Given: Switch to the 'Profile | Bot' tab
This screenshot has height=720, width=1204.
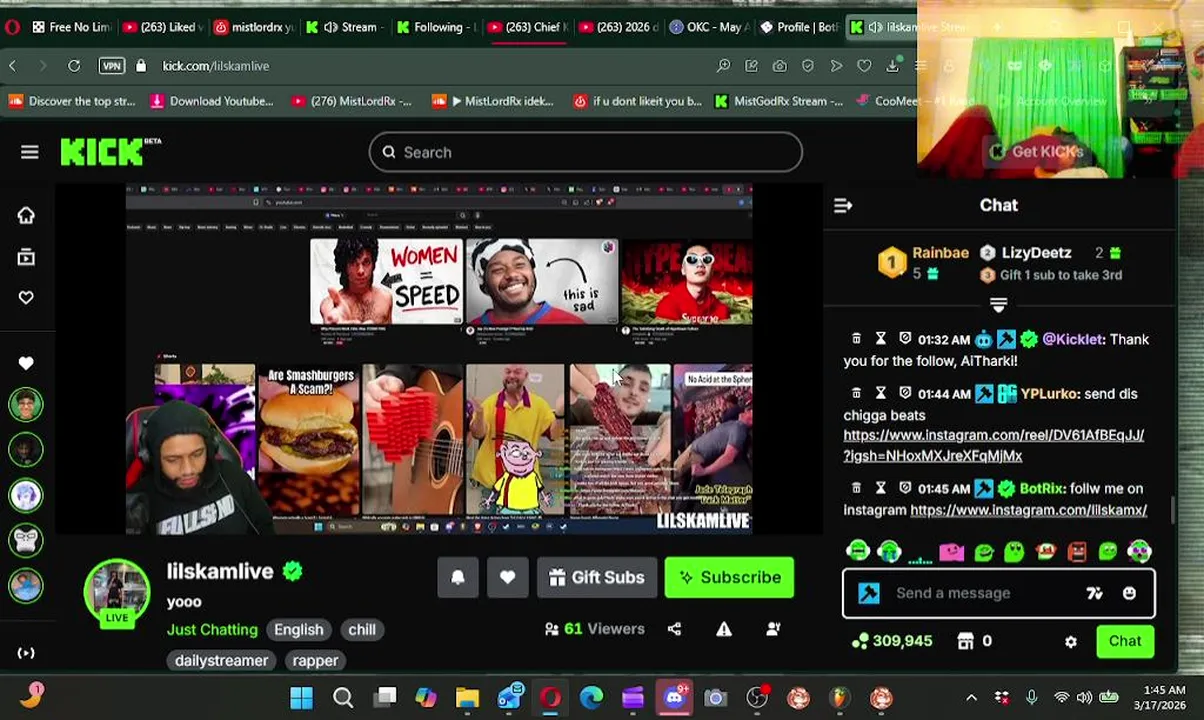Looking at the screenshot, I should coord(800,27).
